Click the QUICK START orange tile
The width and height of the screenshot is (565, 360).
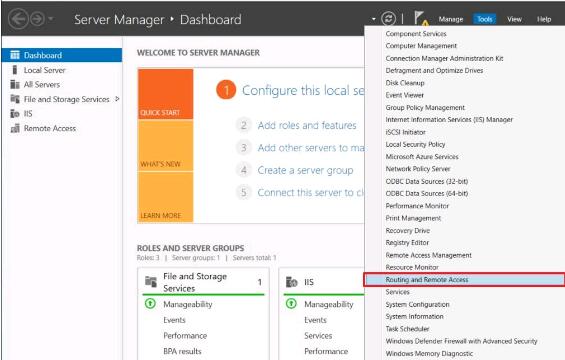pyautogui.click(x=165, y=94)
